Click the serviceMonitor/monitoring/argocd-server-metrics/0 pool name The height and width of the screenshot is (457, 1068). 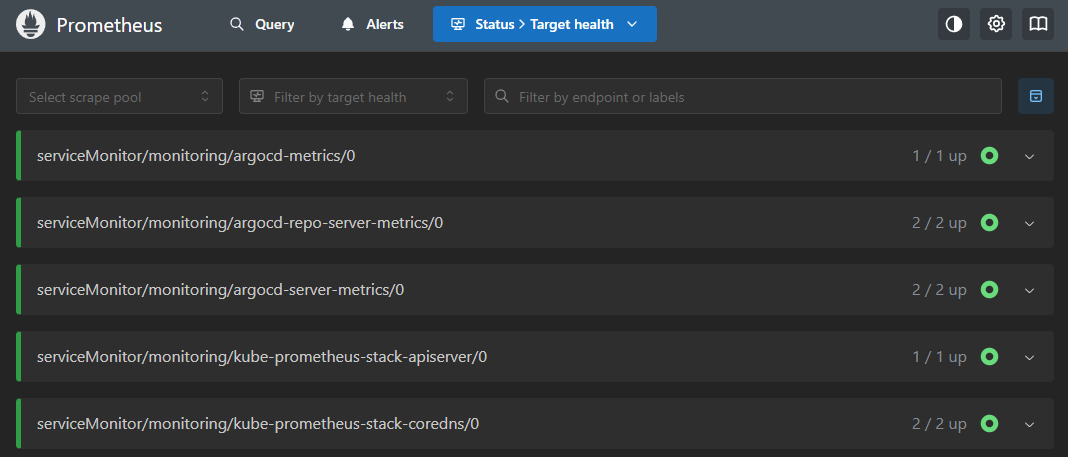click(221, 289)
